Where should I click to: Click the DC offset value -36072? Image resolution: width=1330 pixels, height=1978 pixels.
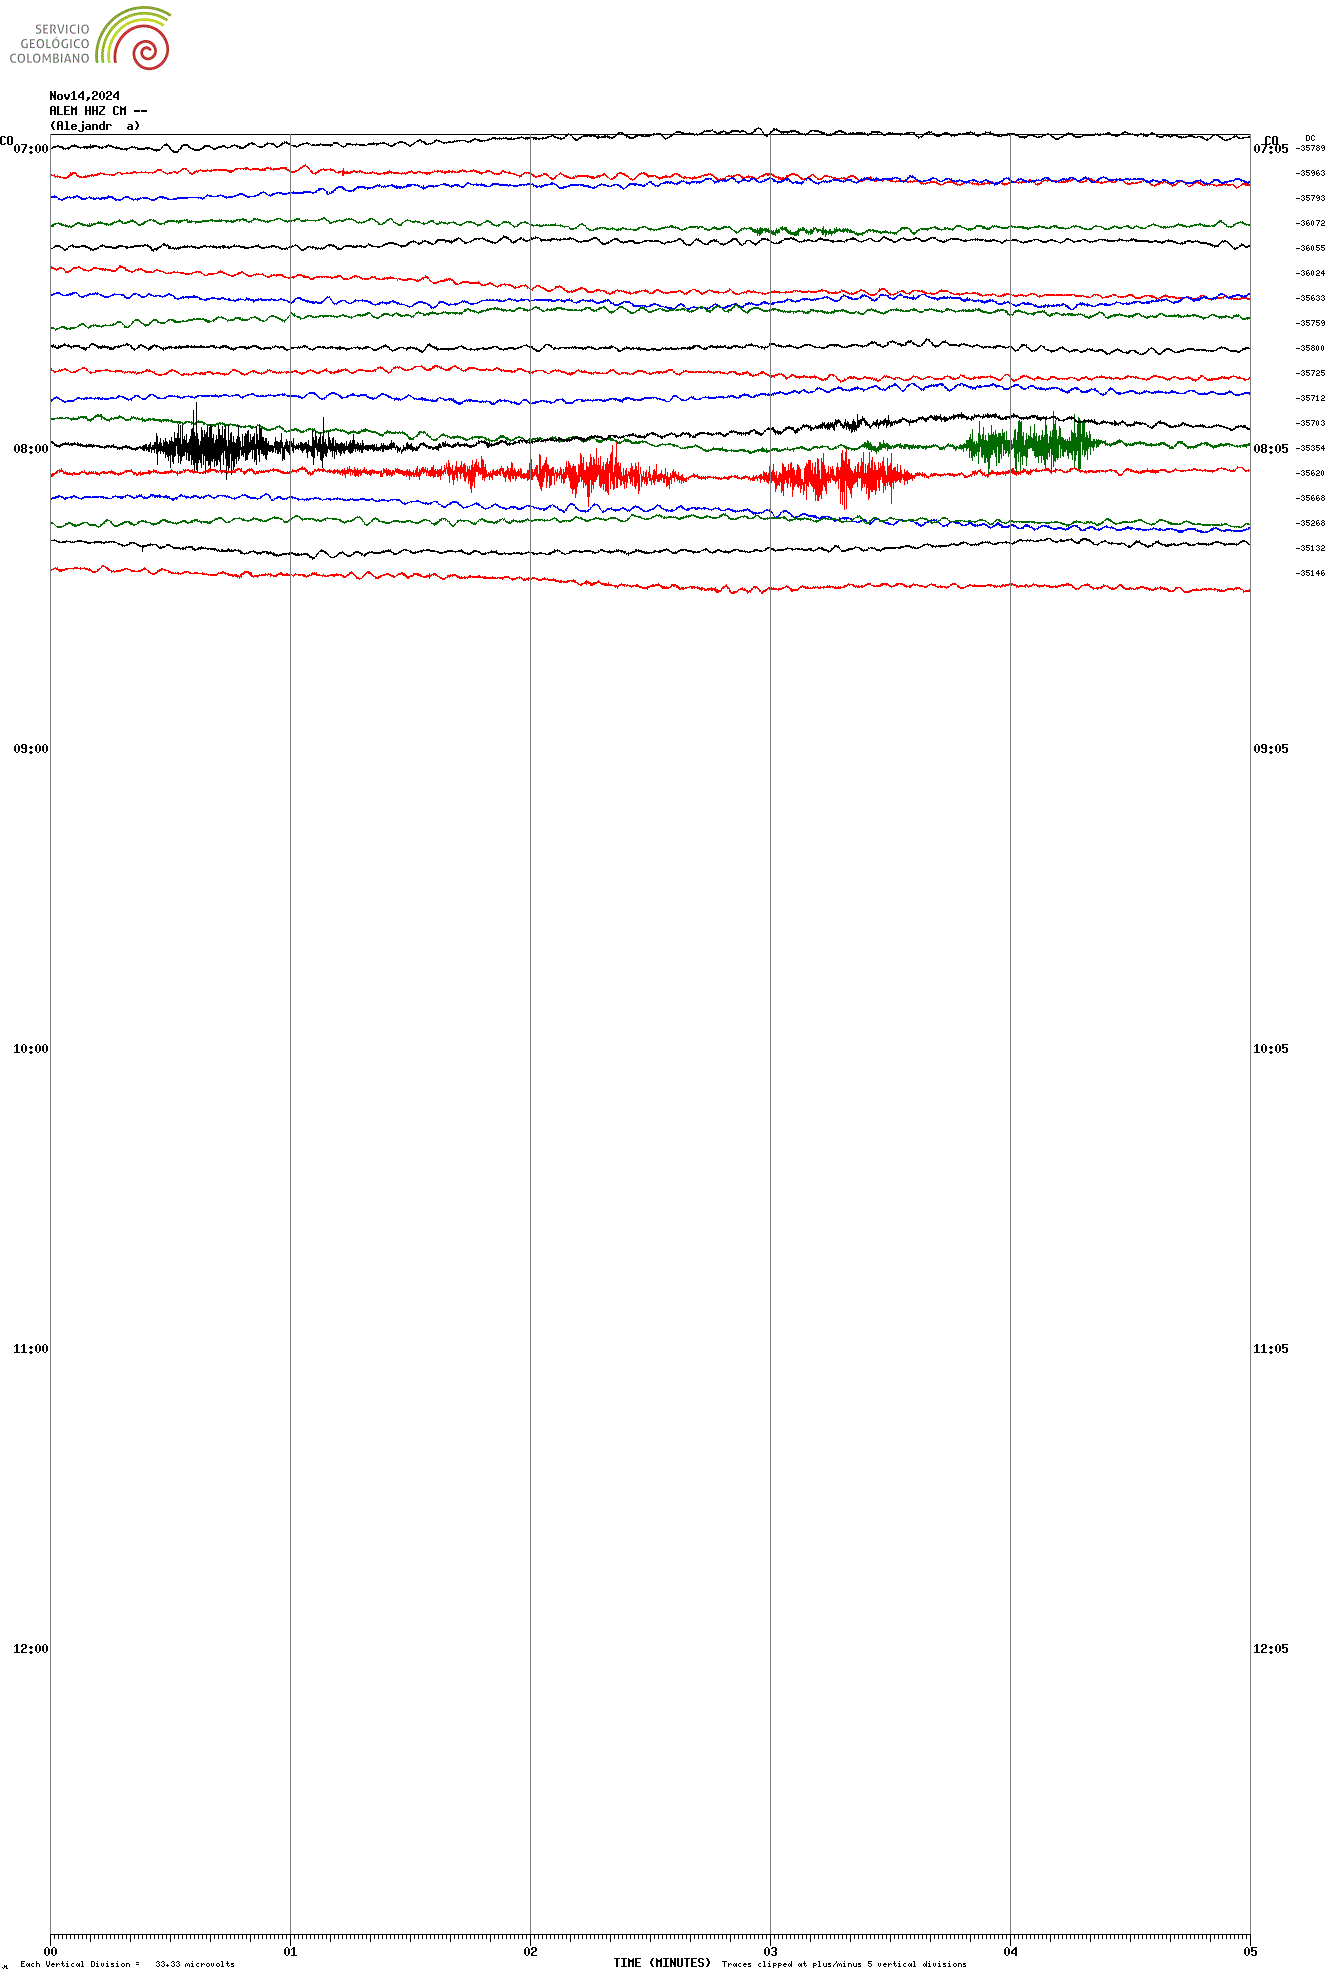tap(1310, 223)
